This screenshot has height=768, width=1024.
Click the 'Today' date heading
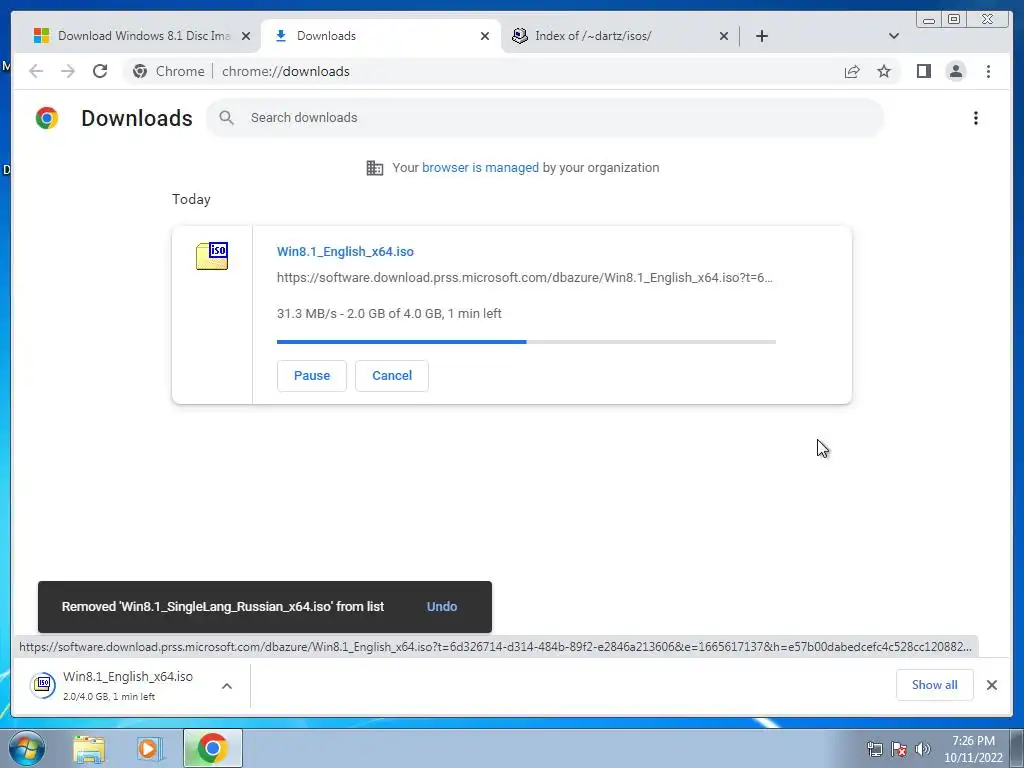[191, 199]
